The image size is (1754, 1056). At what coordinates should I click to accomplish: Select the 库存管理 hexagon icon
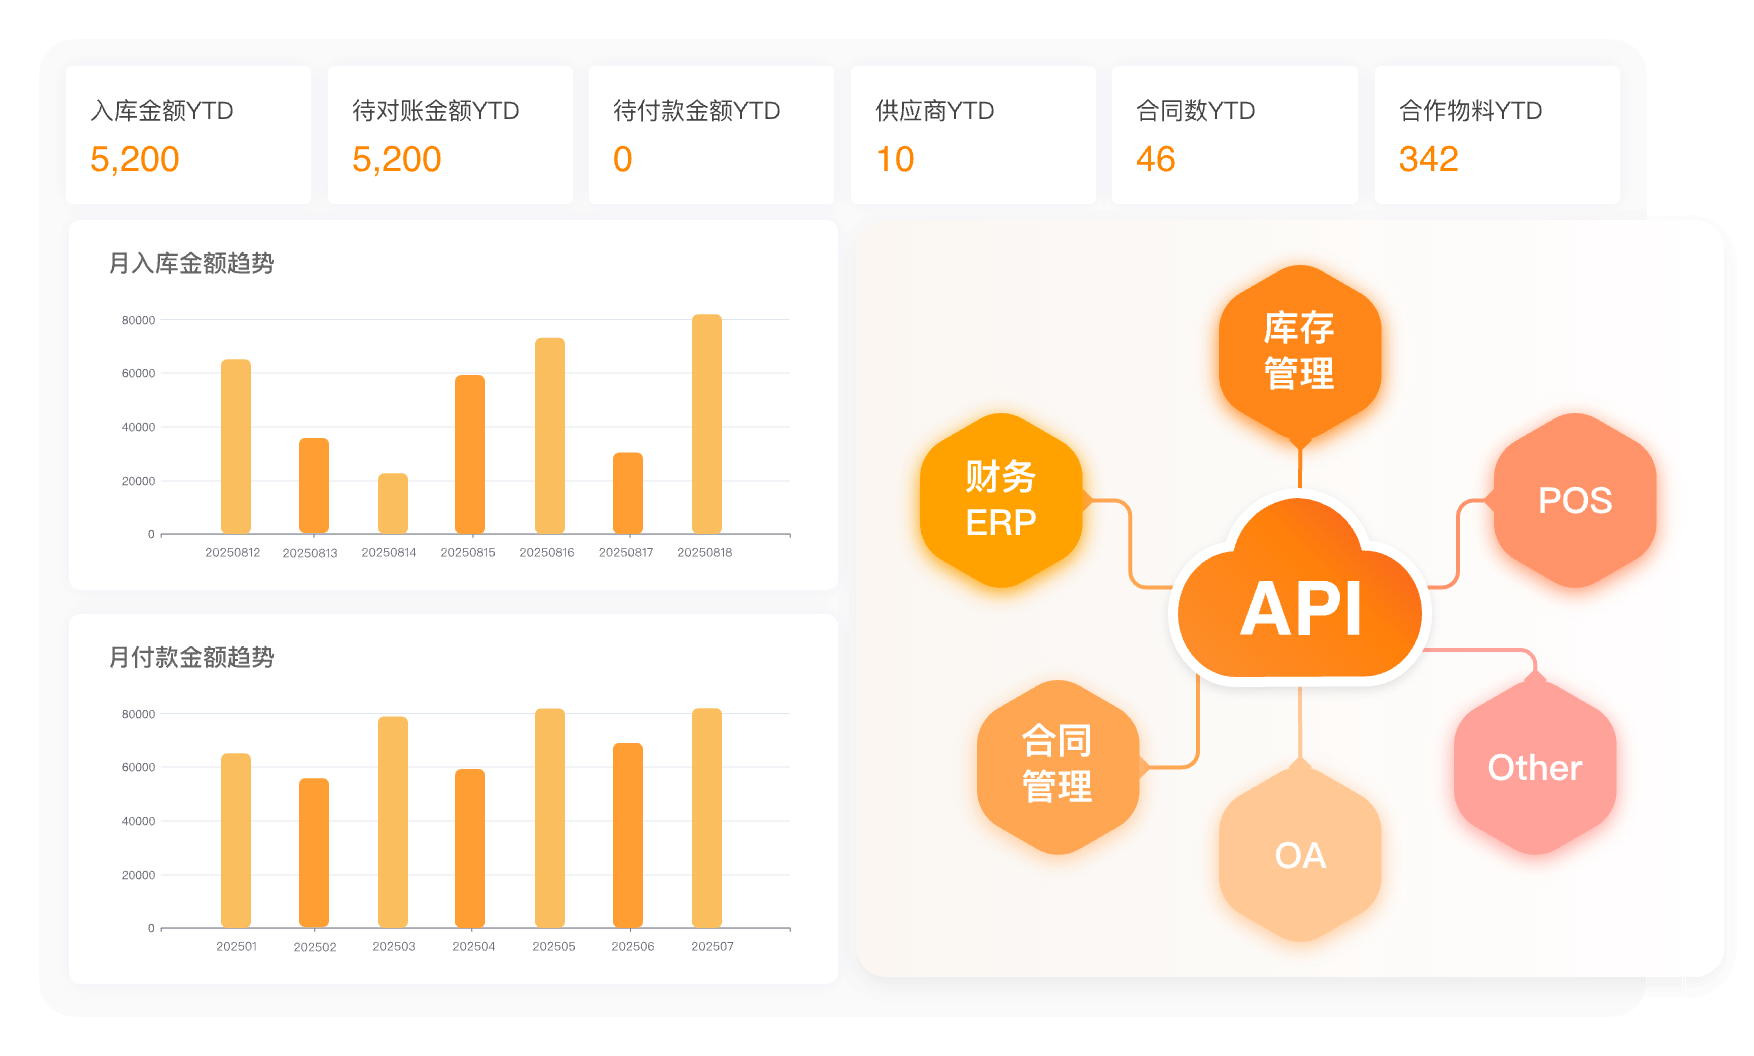click(1299, 350)
